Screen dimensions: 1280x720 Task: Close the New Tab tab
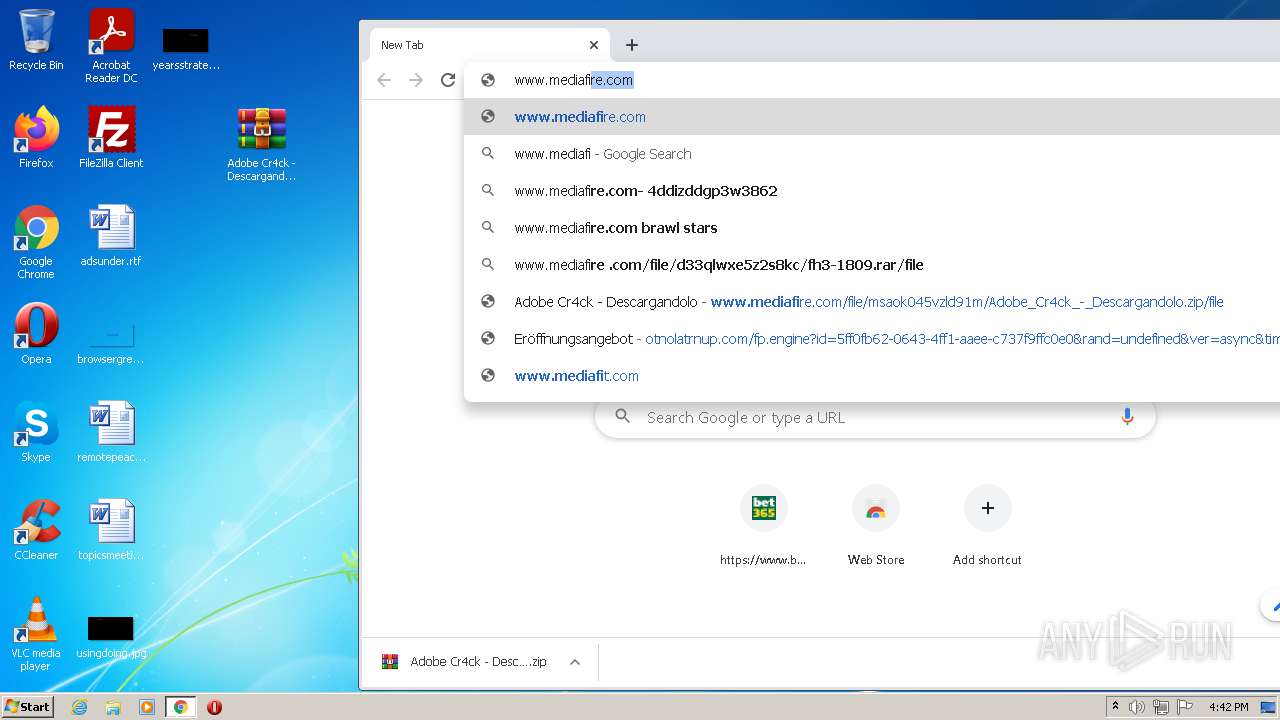594,45
